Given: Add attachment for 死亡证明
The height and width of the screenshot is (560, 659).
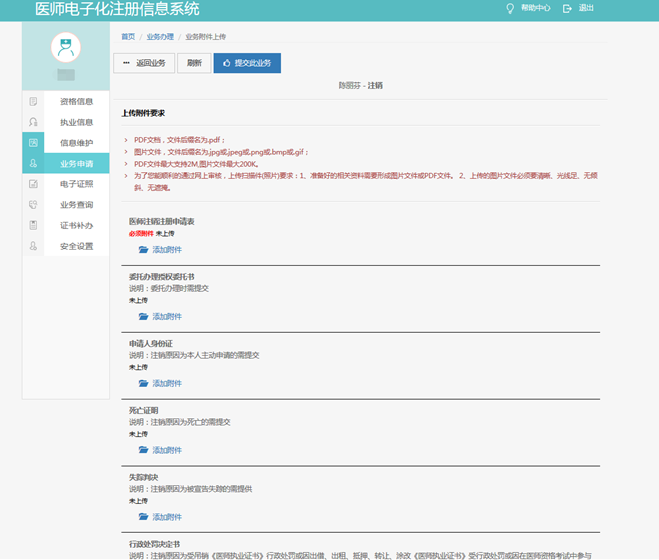Looking at the screenshot, I should pos(160,450).
